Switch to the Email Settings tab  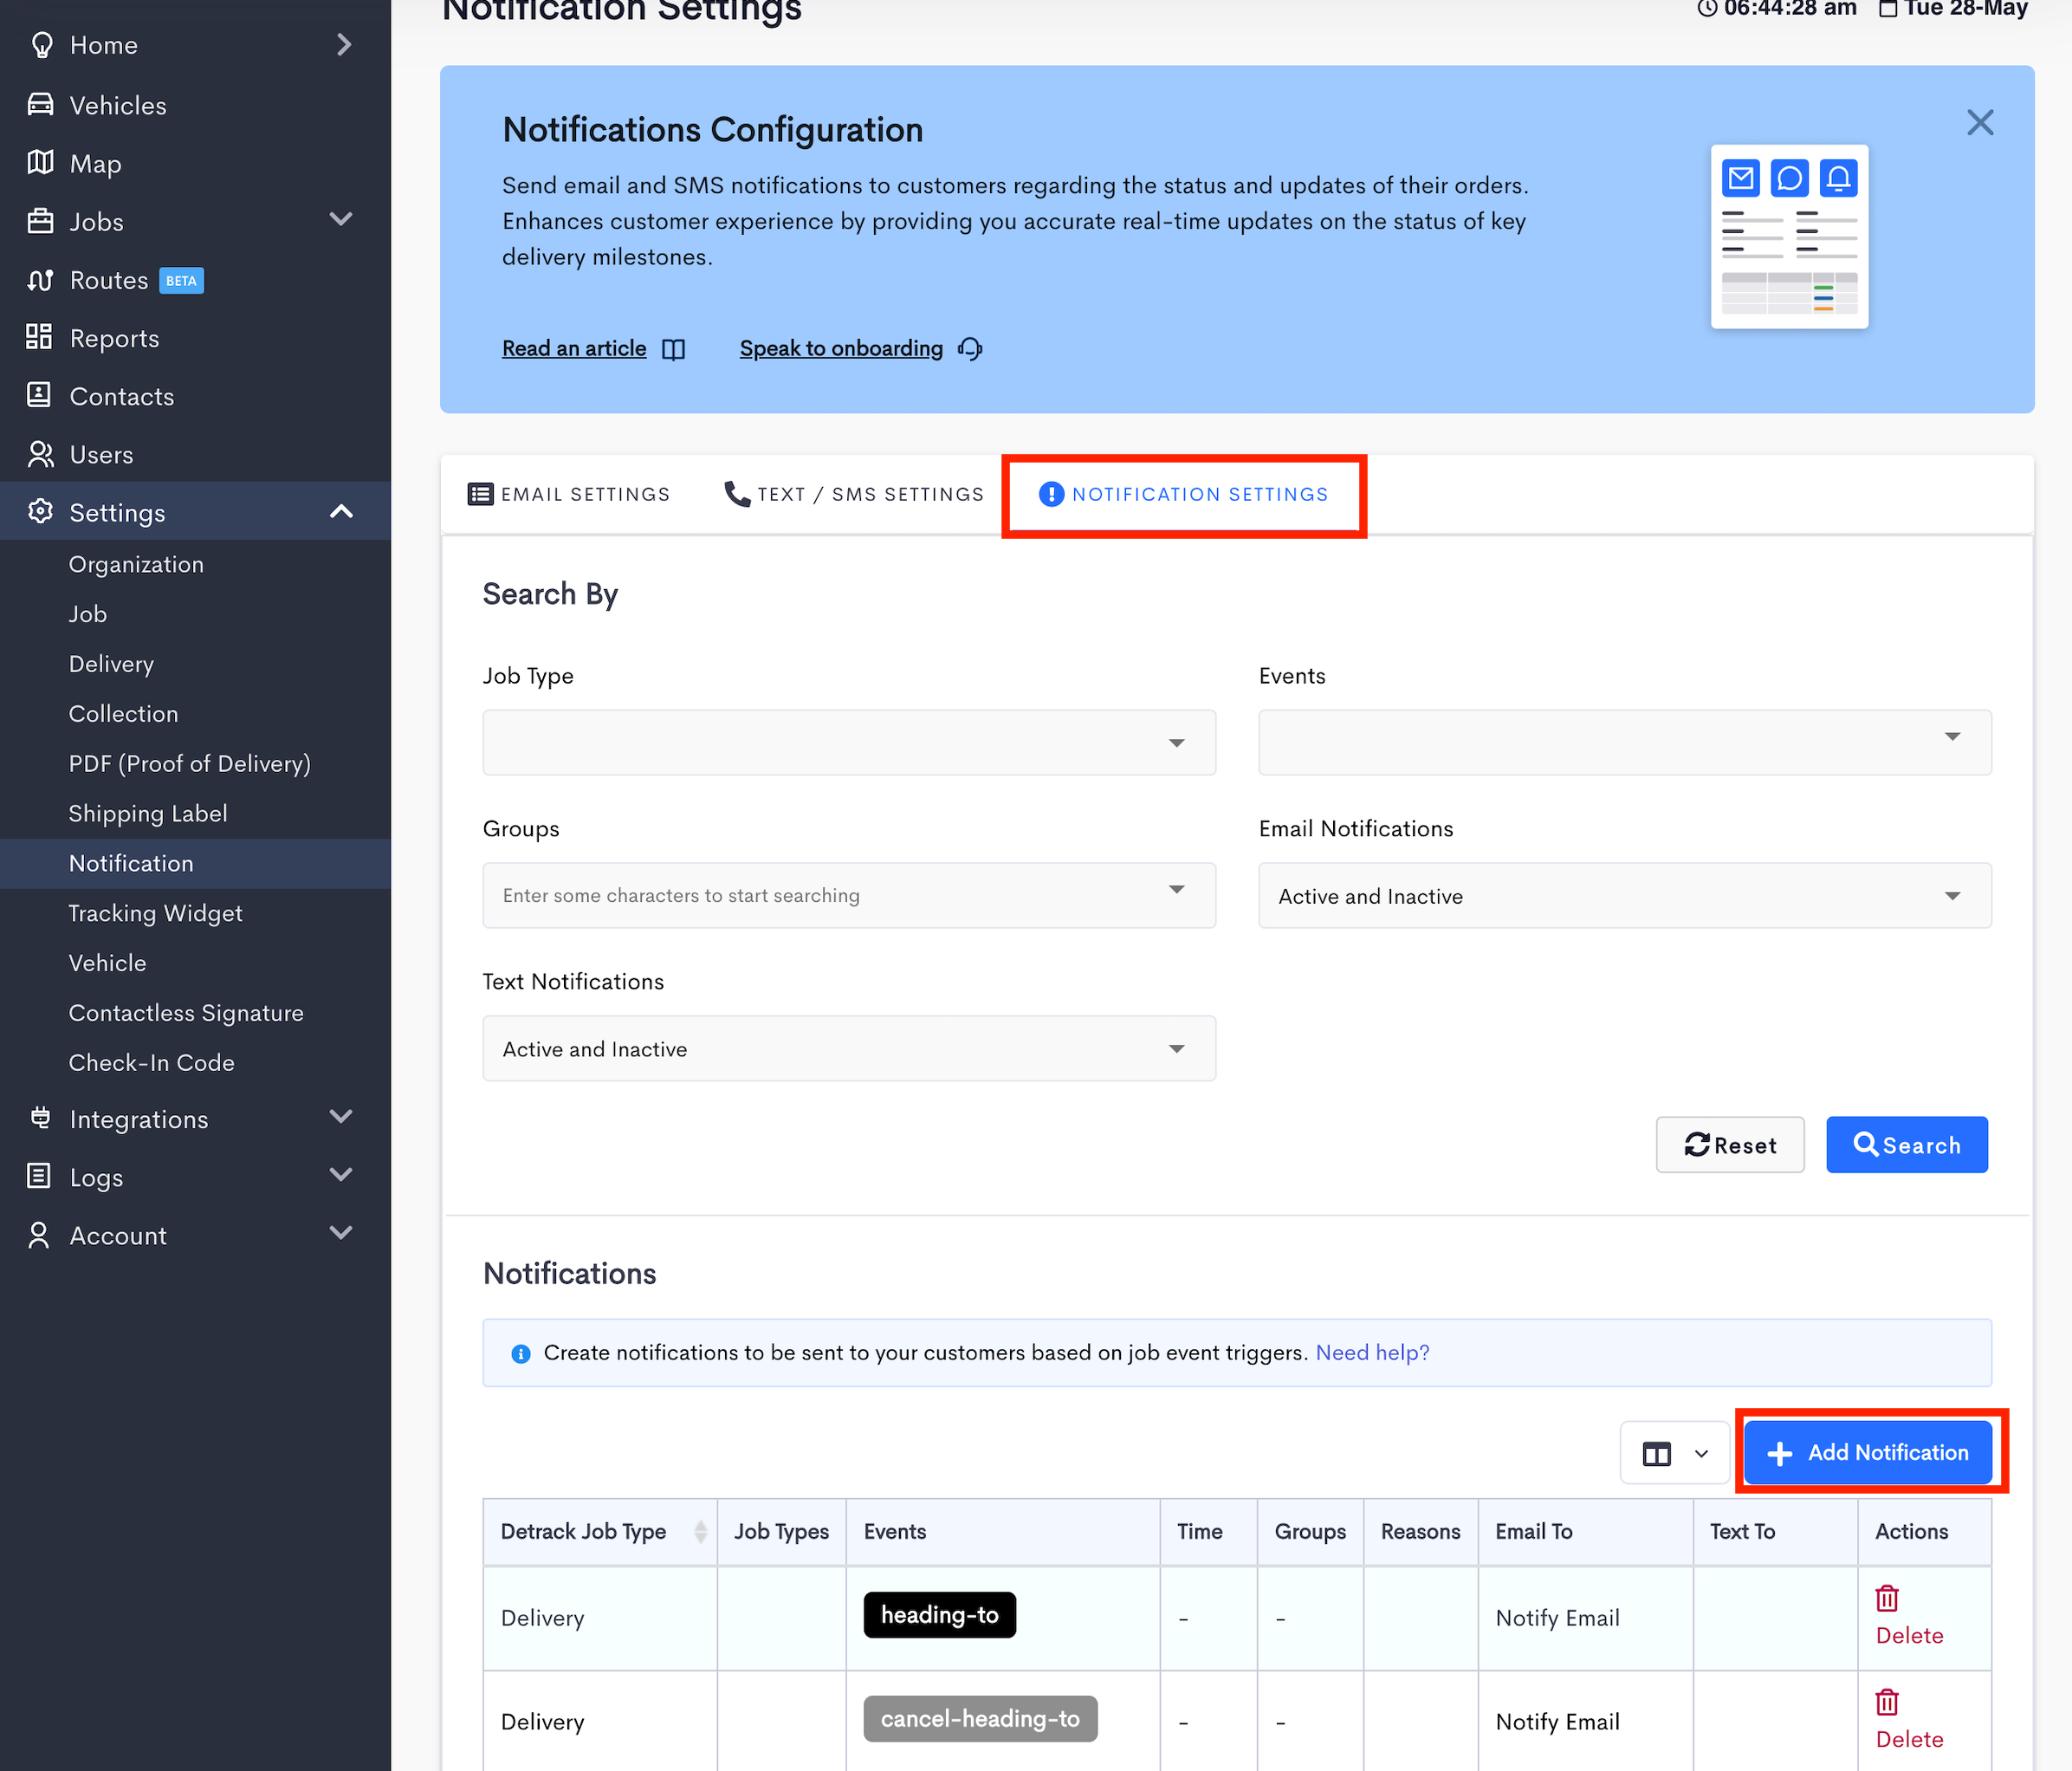pyautogui.click(x=569, y=494)
